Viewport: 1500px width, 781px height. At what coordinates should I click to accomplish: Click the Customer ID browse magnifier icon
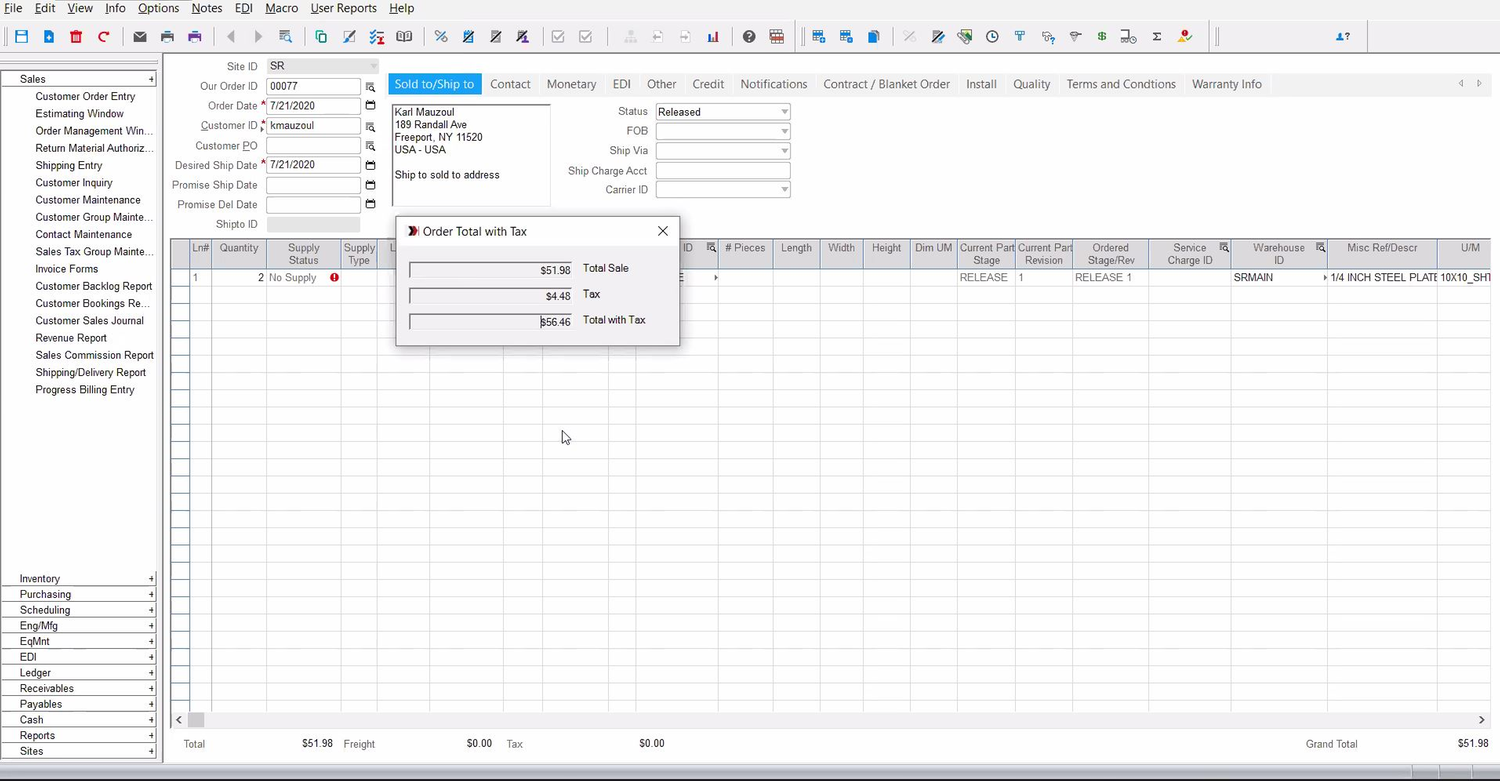click(370, 125)
